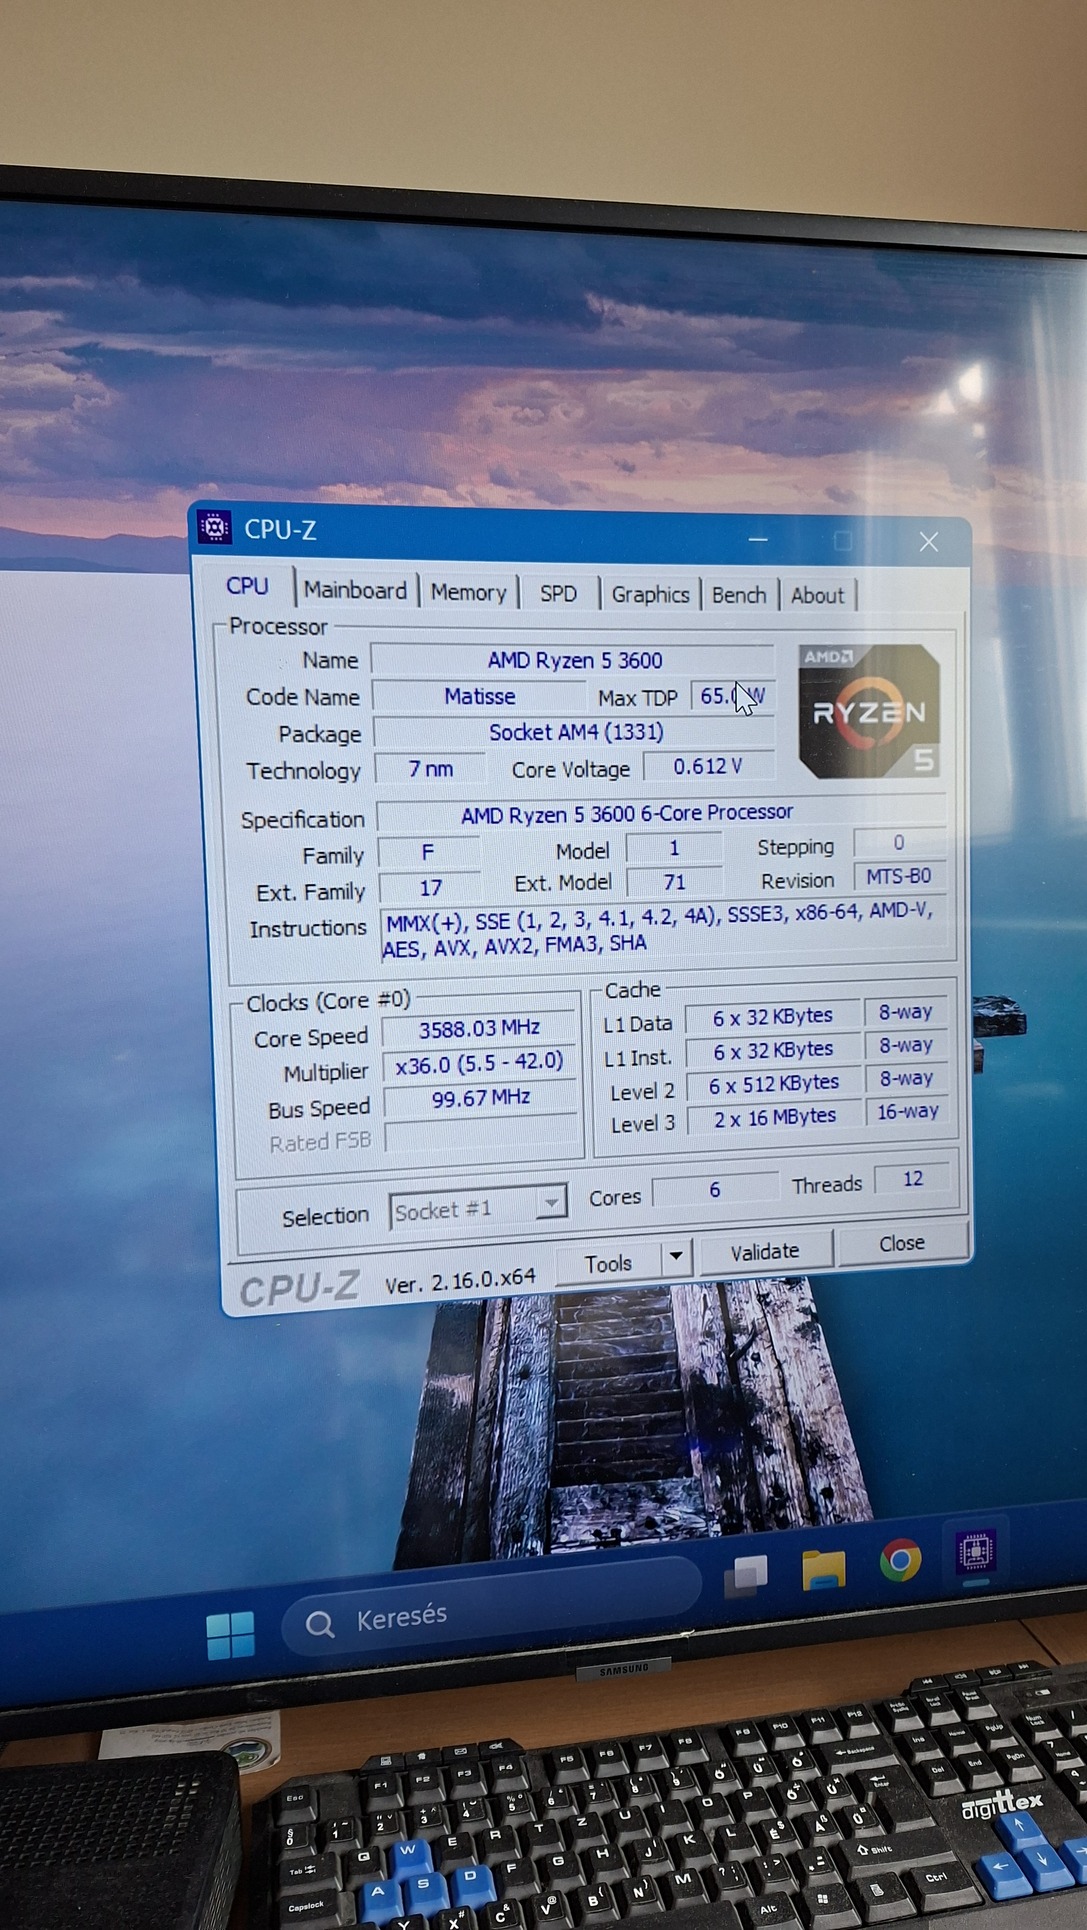
Task: Switch to the Mainboard tab
Action: point(355,590)
